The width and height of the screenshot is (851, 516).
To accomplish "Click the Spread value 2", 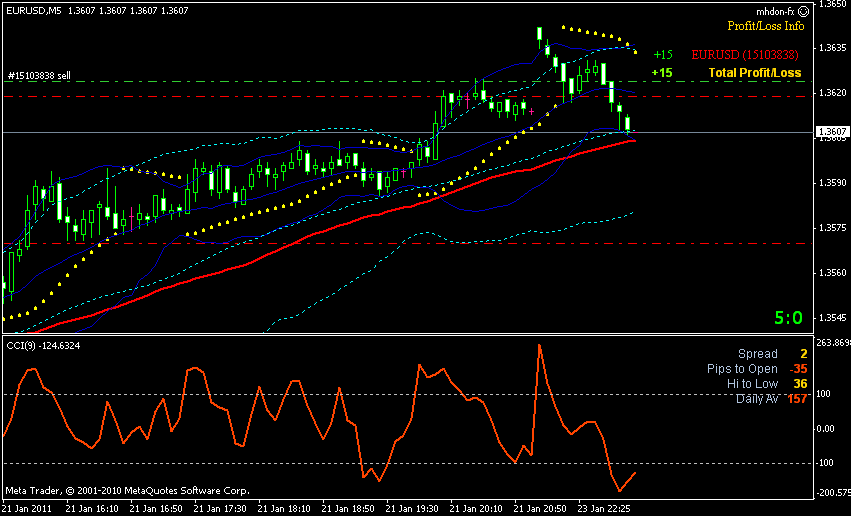I will pos(804,354).
